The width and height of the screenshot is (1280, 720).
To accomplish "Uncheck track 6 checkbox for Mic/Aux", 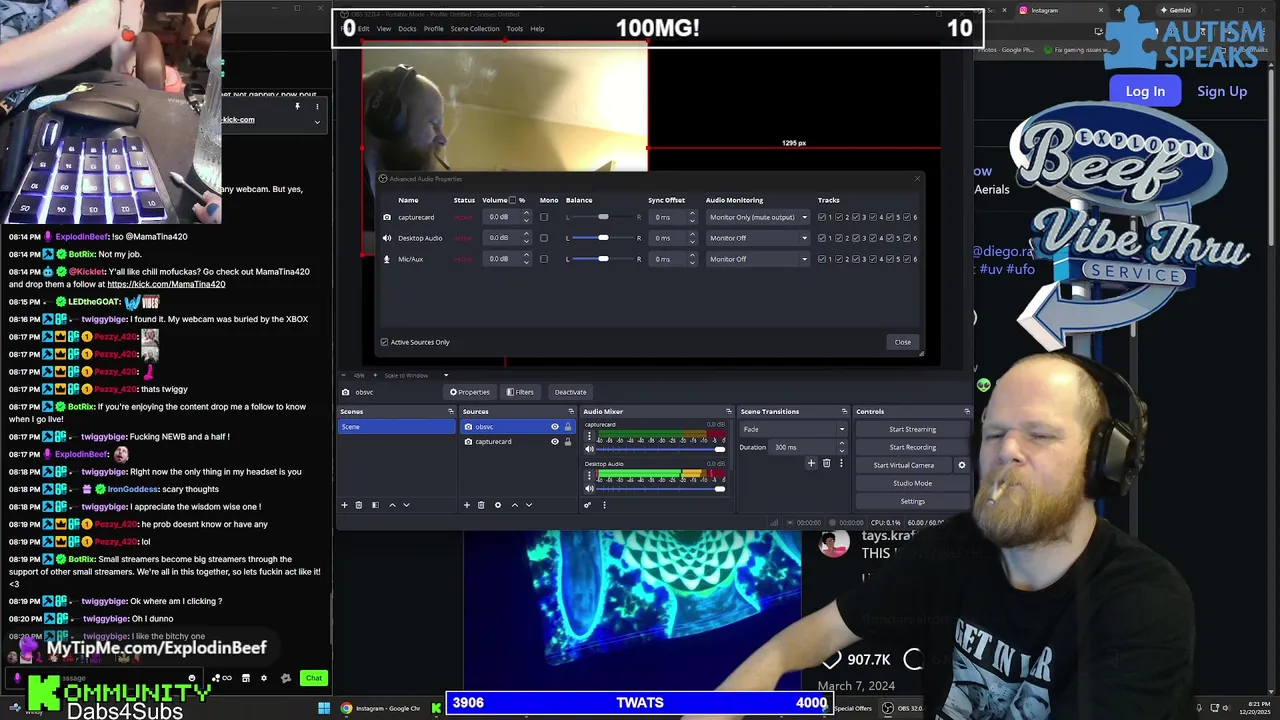I will point(907,259).
